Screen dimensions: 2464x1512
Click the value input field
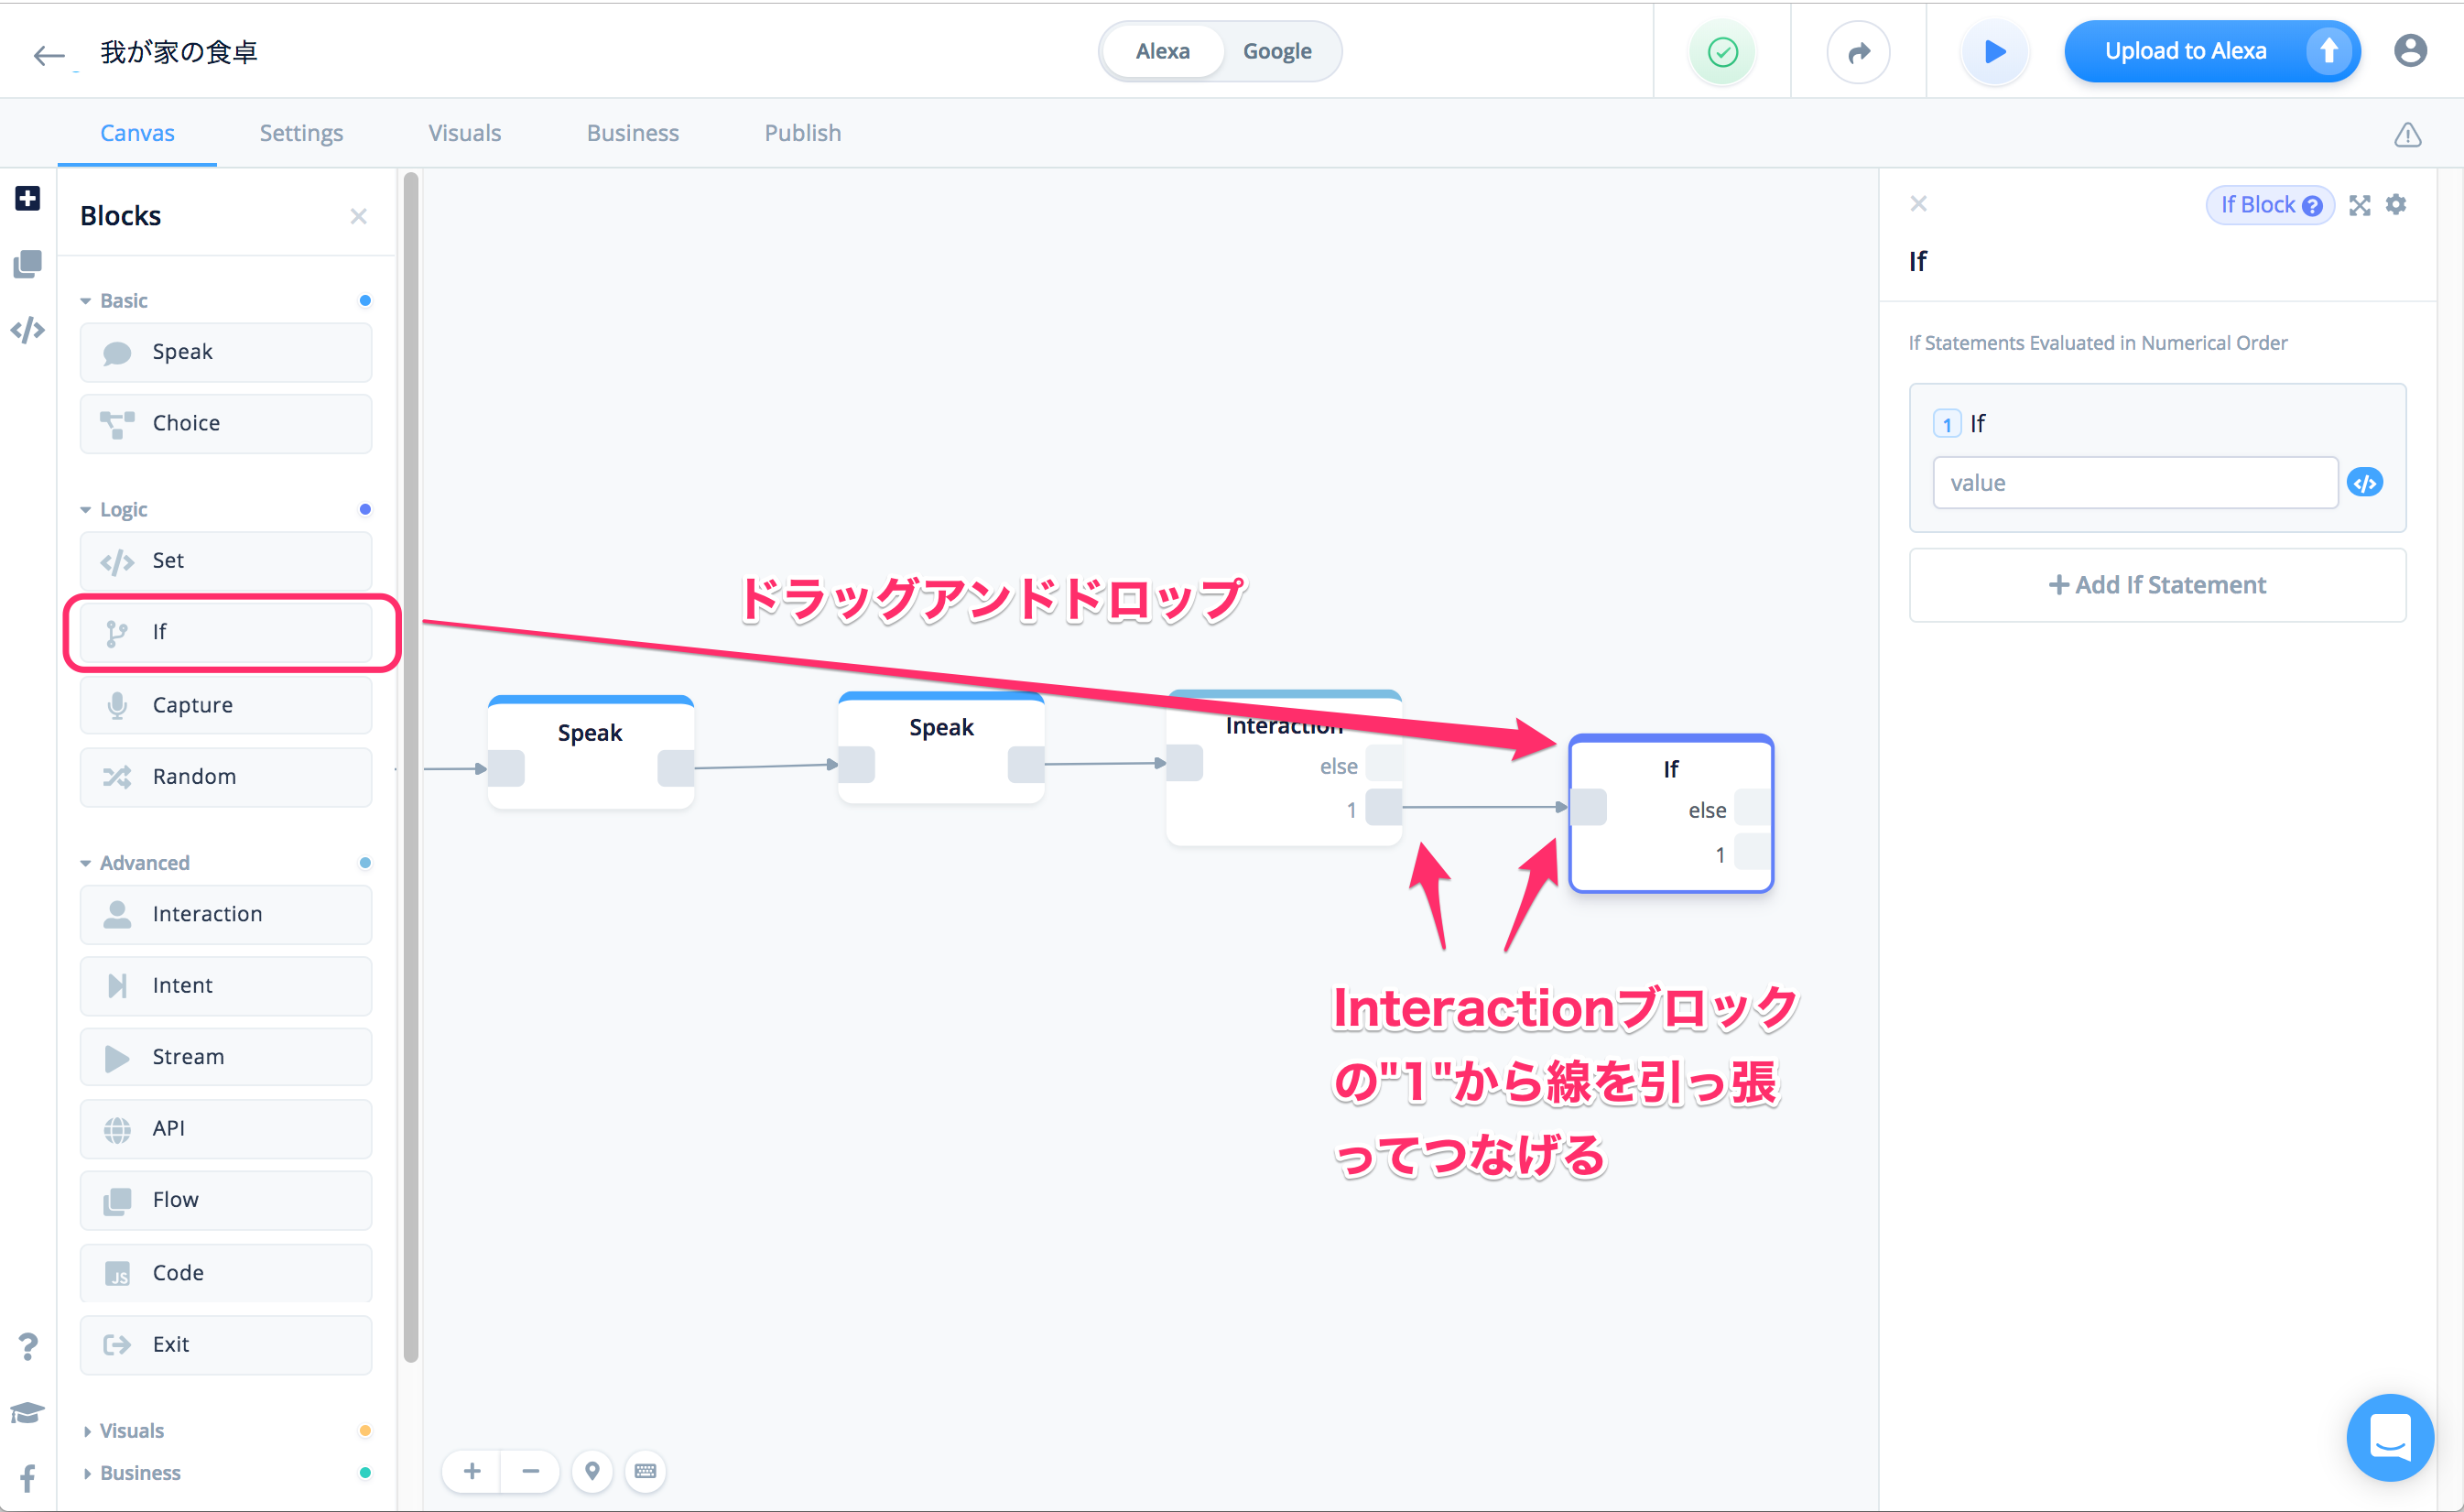pyautogui.click(x=2134, y=483)
